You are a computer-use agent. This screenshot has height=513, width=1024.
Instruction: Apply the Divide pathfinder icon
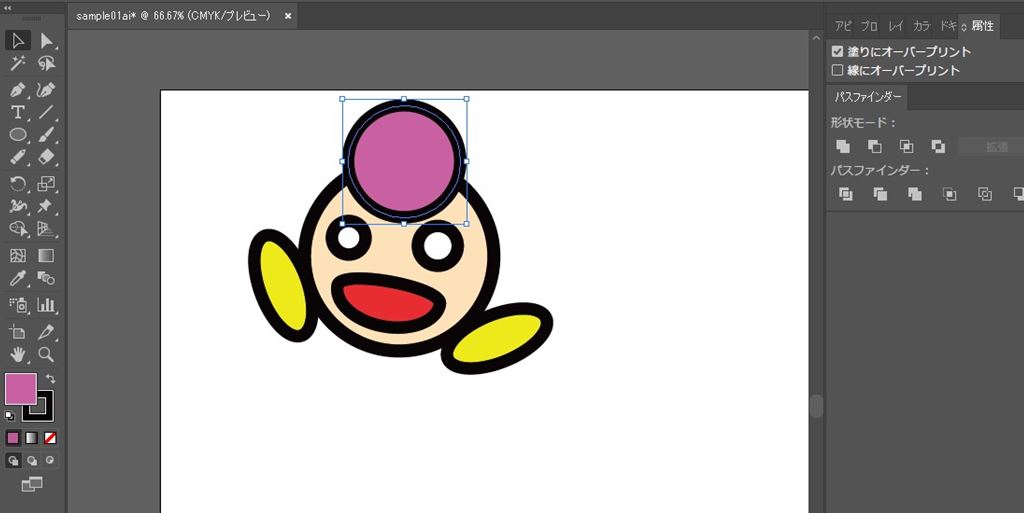coord(845,194)
